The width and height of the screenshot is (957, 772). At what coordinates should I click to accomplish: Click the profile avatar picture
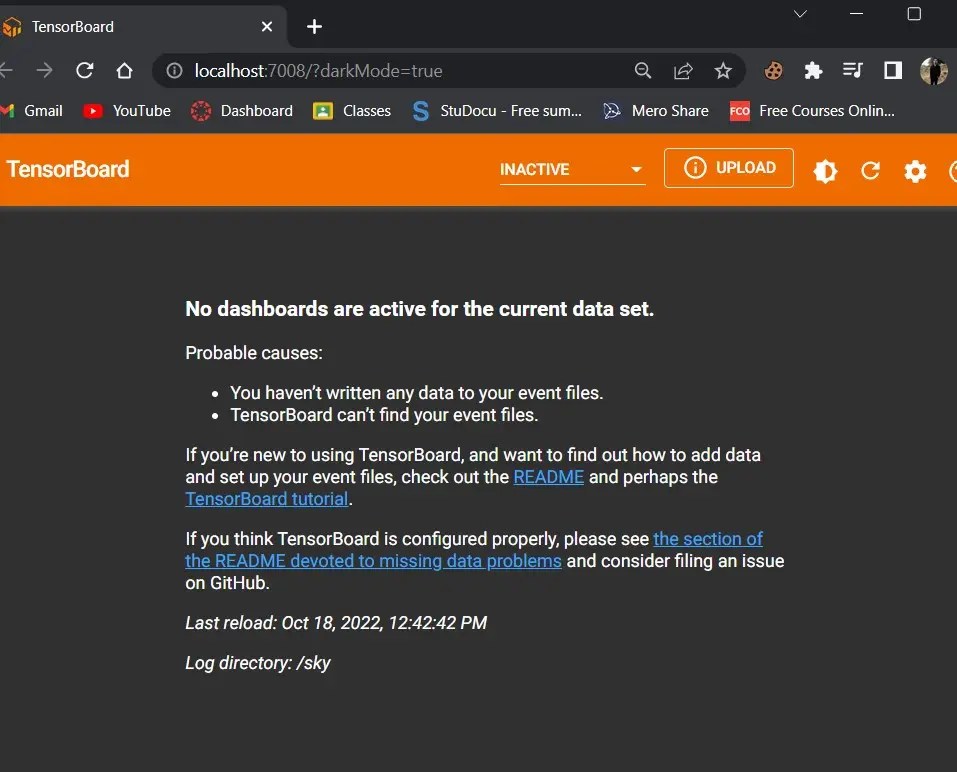tap(933, 70)
